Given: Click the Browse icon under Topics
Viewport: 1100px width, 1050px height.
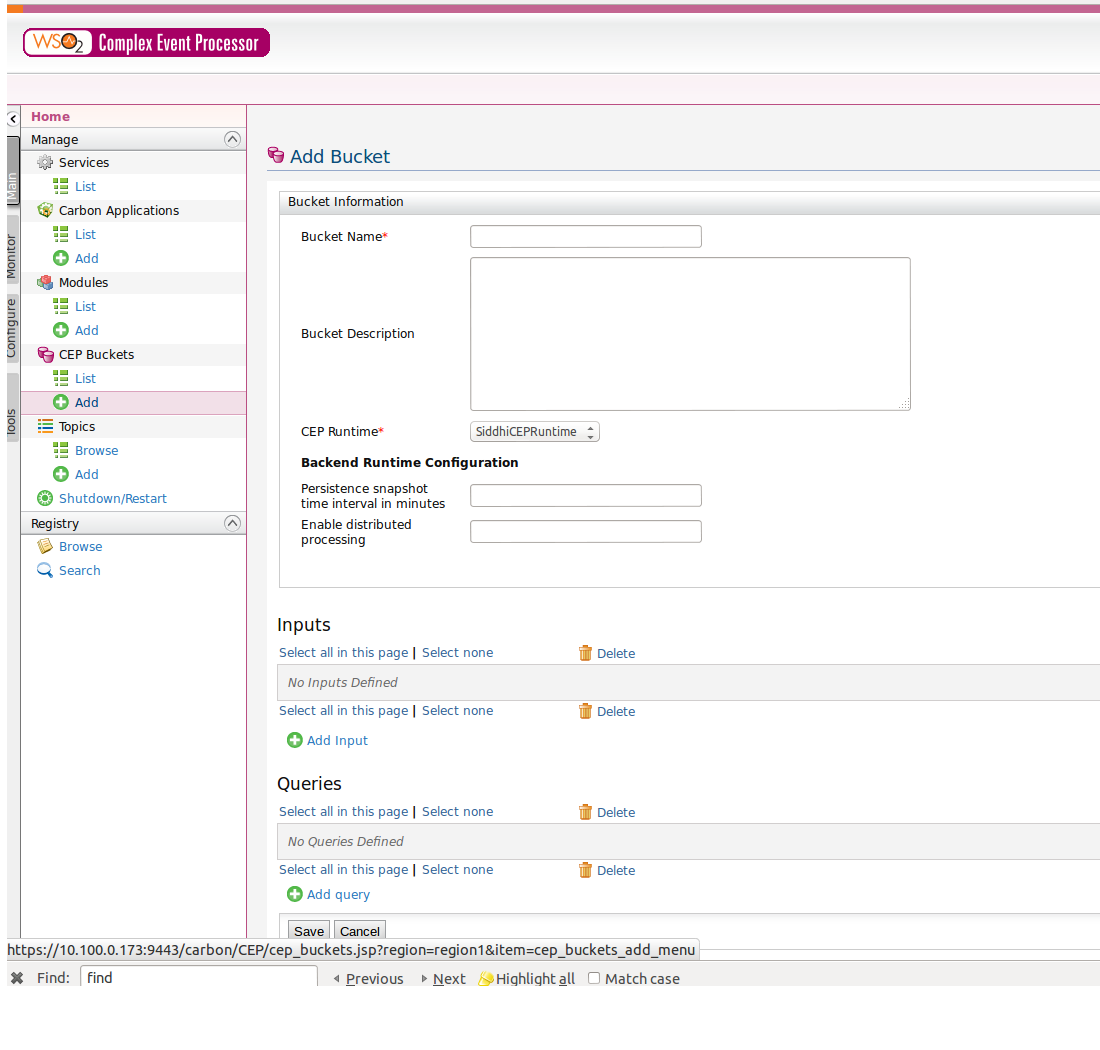Looking at the screenshot, I should pos(61,450).
